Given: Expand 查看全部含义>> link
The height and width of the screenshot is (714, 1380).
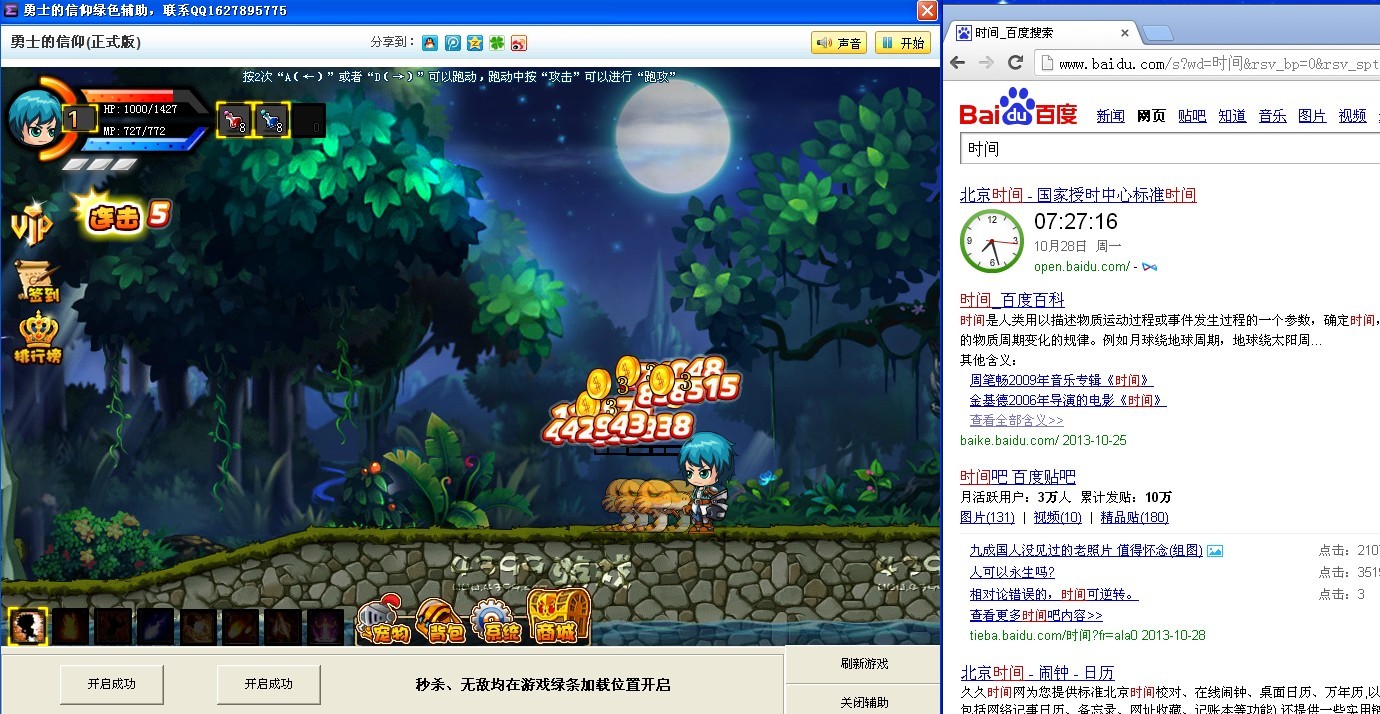Looking at the screenshot, I should (x=1017, y=420).
